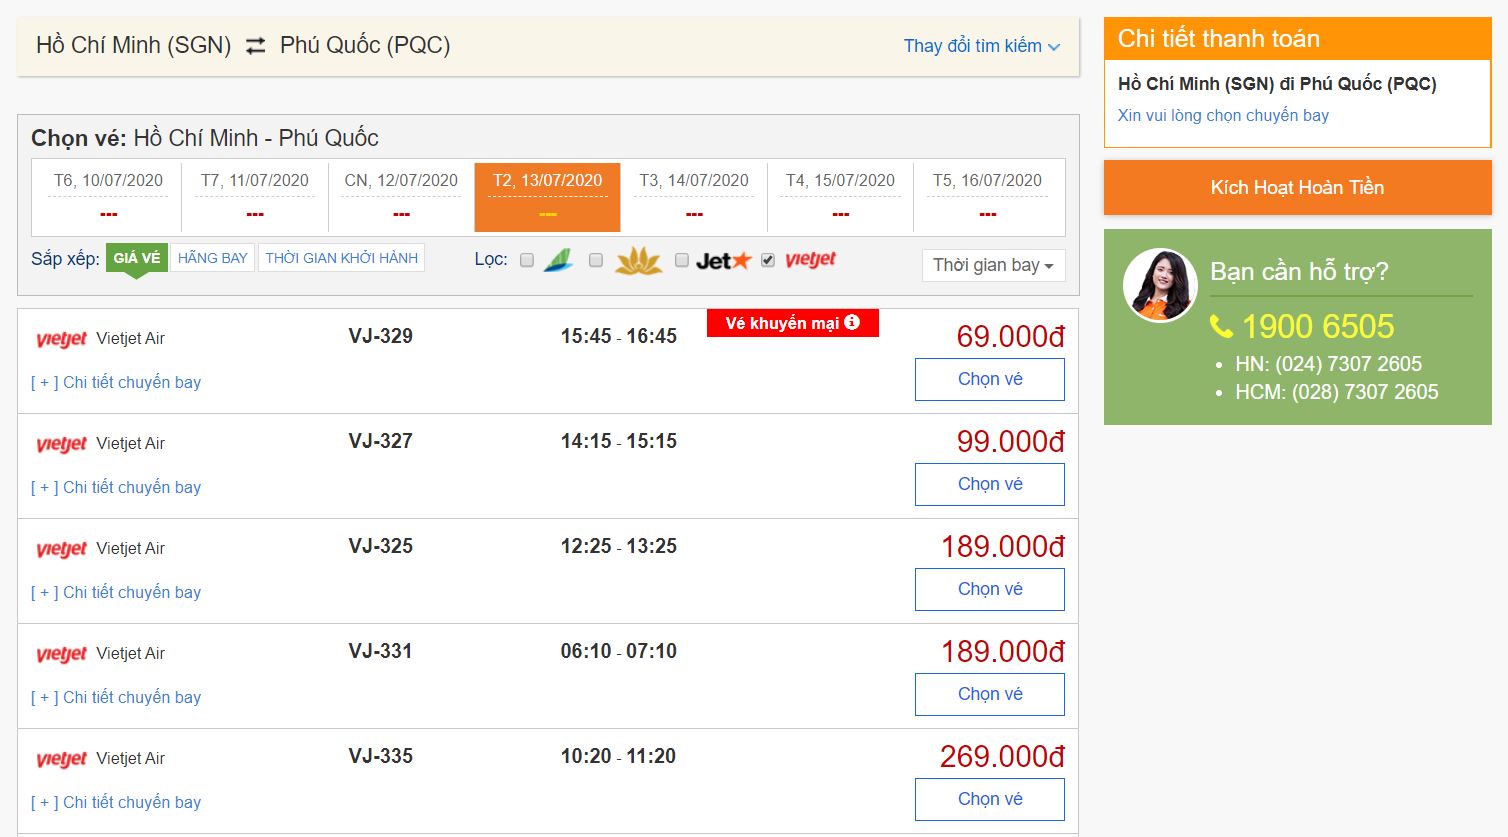Click the swap route arrows icon
Image resolution: width=1508 pixels, height=837 pixels.
click(x=256, y=46)
